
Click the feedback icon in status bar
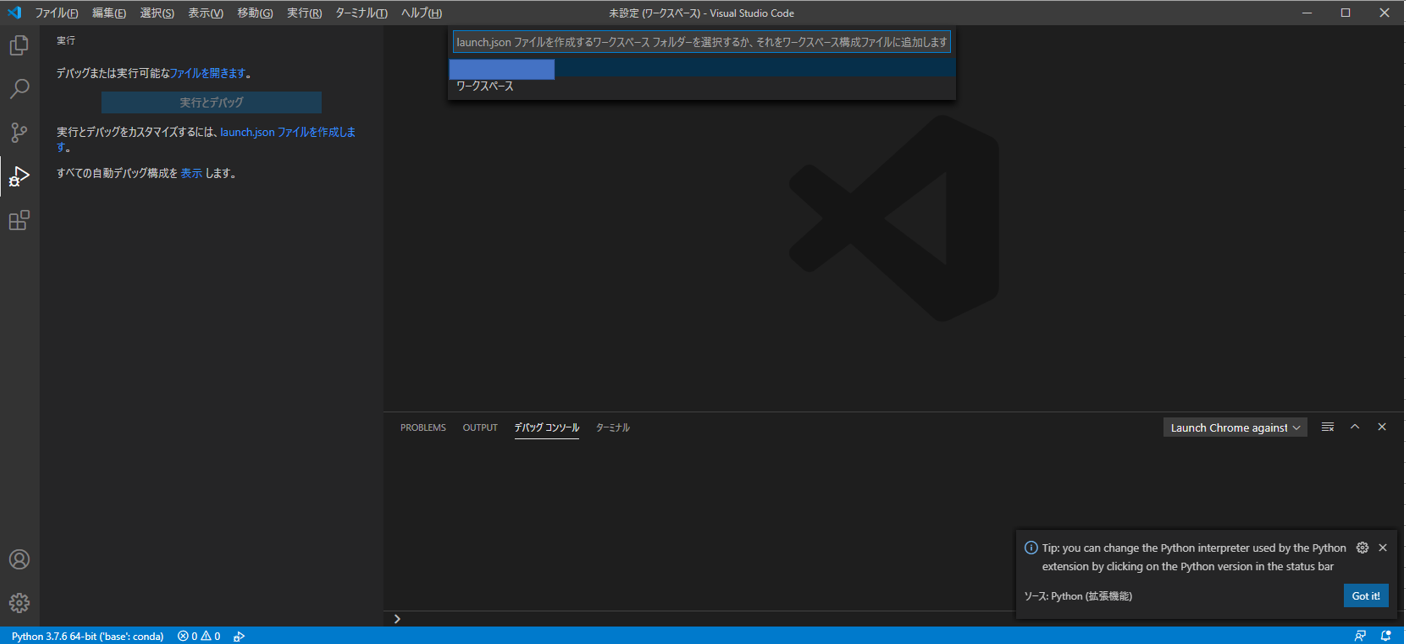click(x=1360, y=636)
